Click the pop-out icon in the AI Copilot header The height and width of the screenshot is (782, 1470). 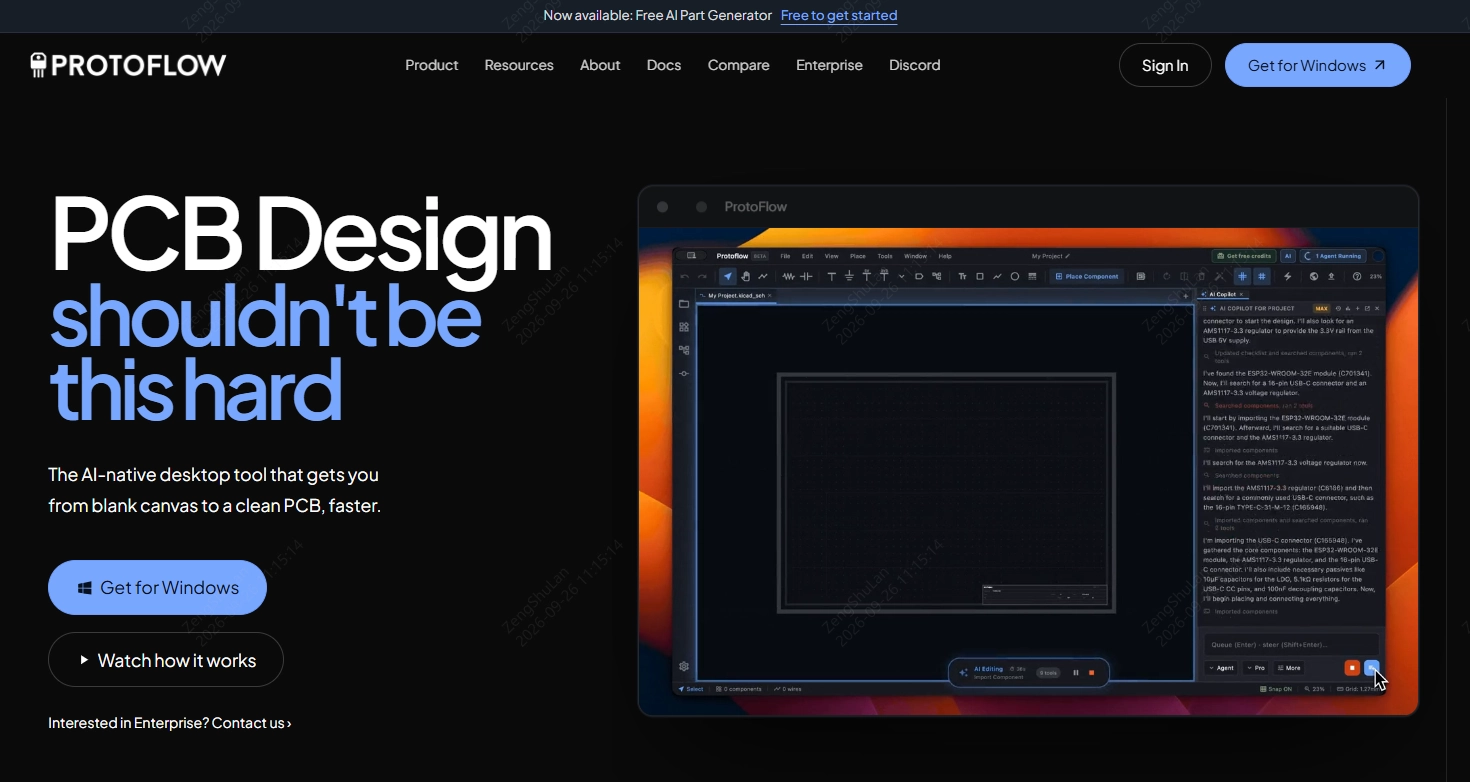[1367, 309]
